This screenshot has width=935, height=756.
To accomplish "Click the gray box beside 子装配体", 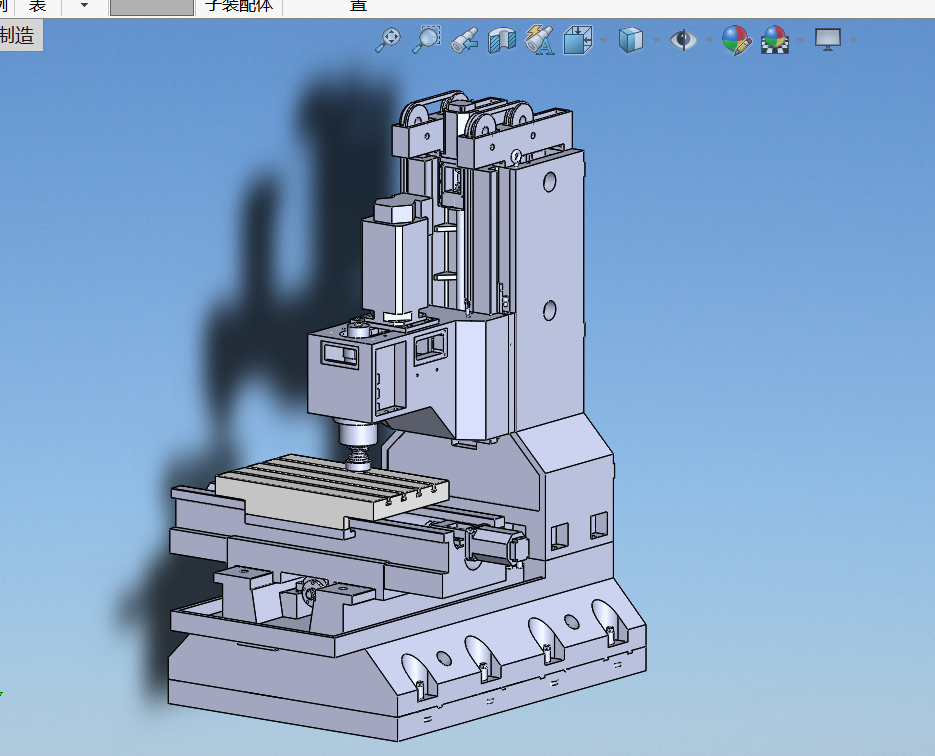I will (152, 7).
